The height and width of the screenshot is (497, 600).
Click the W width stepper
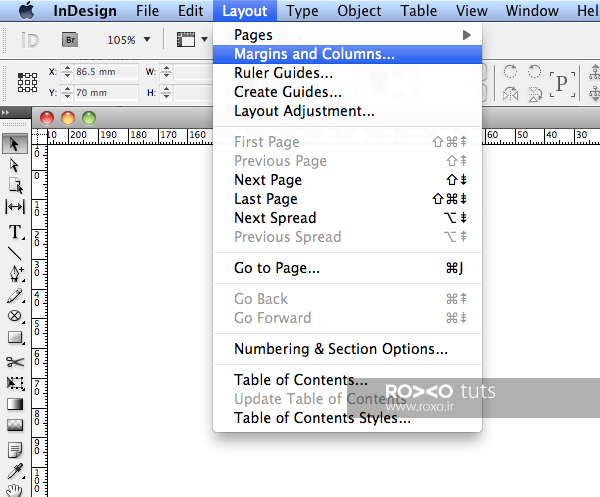click(166, 72)
